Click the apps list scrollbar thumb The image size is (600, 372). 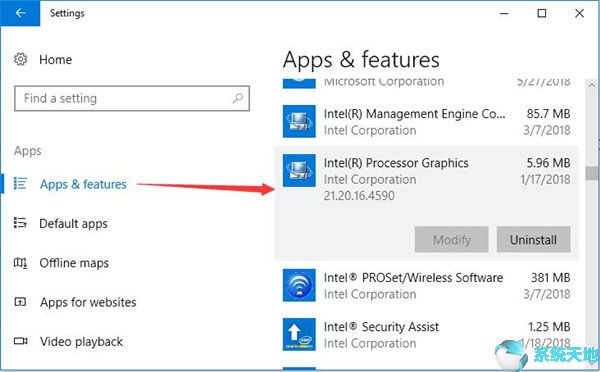592,173
